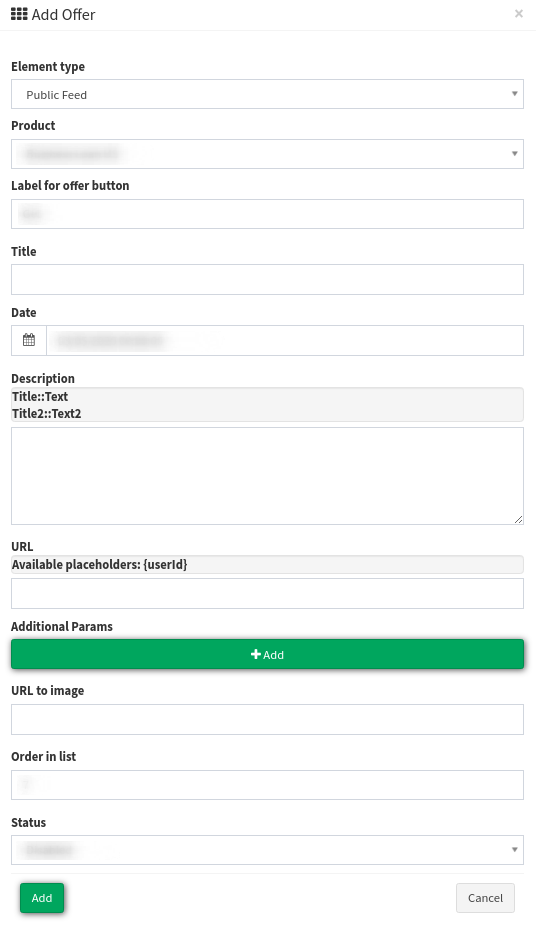Image resolution: width=536 pixels, height=928 pixels.
Task: Click the plus icon in Additional Params button
Action: [256, 654]
